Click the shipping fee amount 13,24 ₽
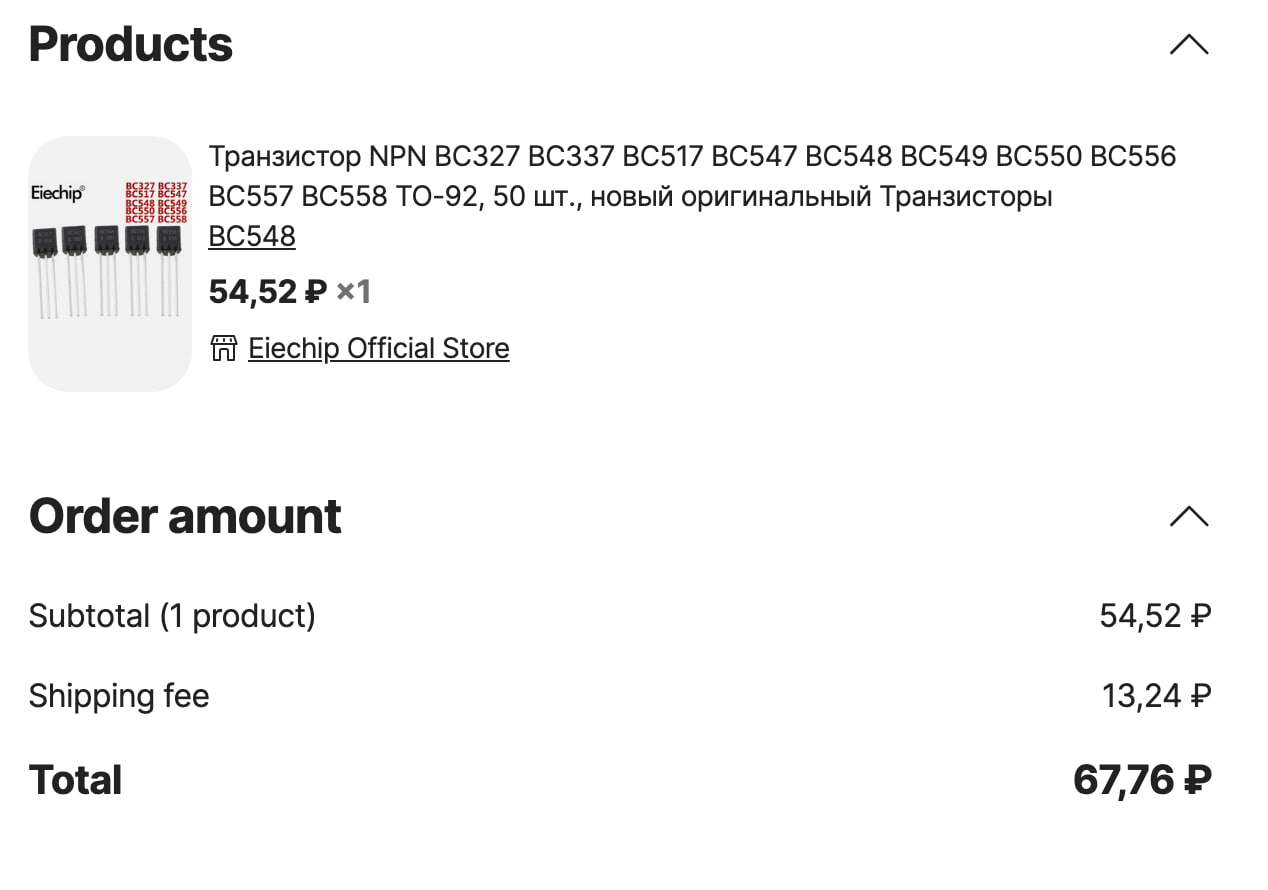This screenshot has height=890, width=1268. tap(1156, 696)
